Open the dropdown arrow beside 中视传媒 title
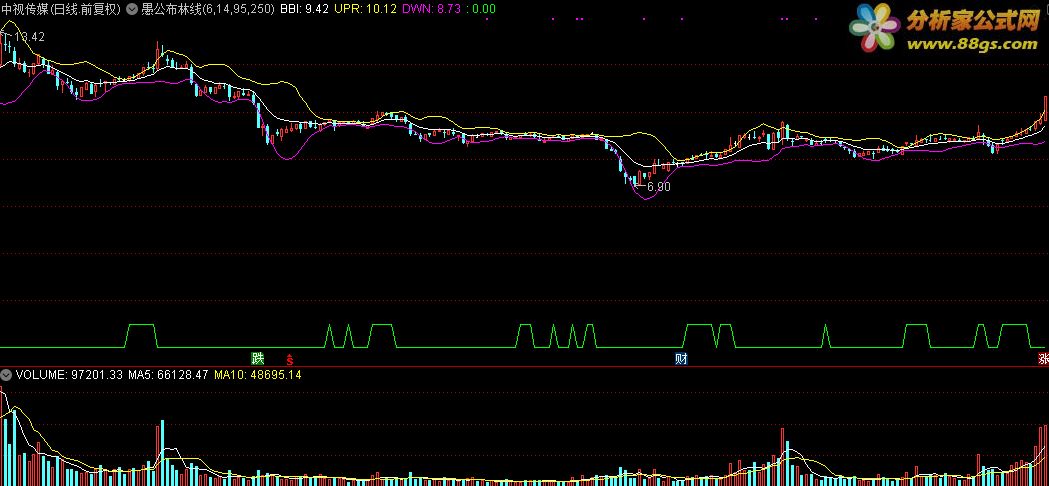 click(132, 9)
